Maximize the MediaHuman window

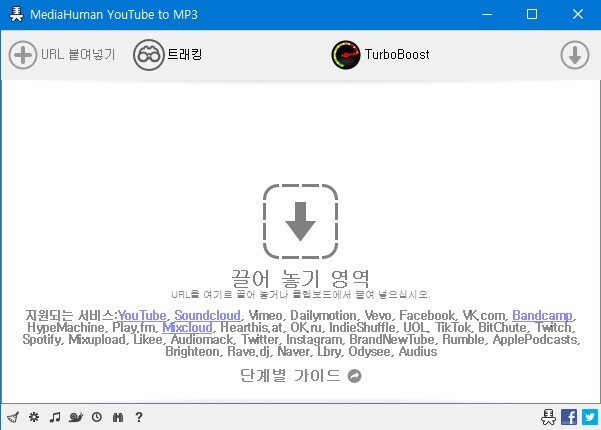pos(532,15)
